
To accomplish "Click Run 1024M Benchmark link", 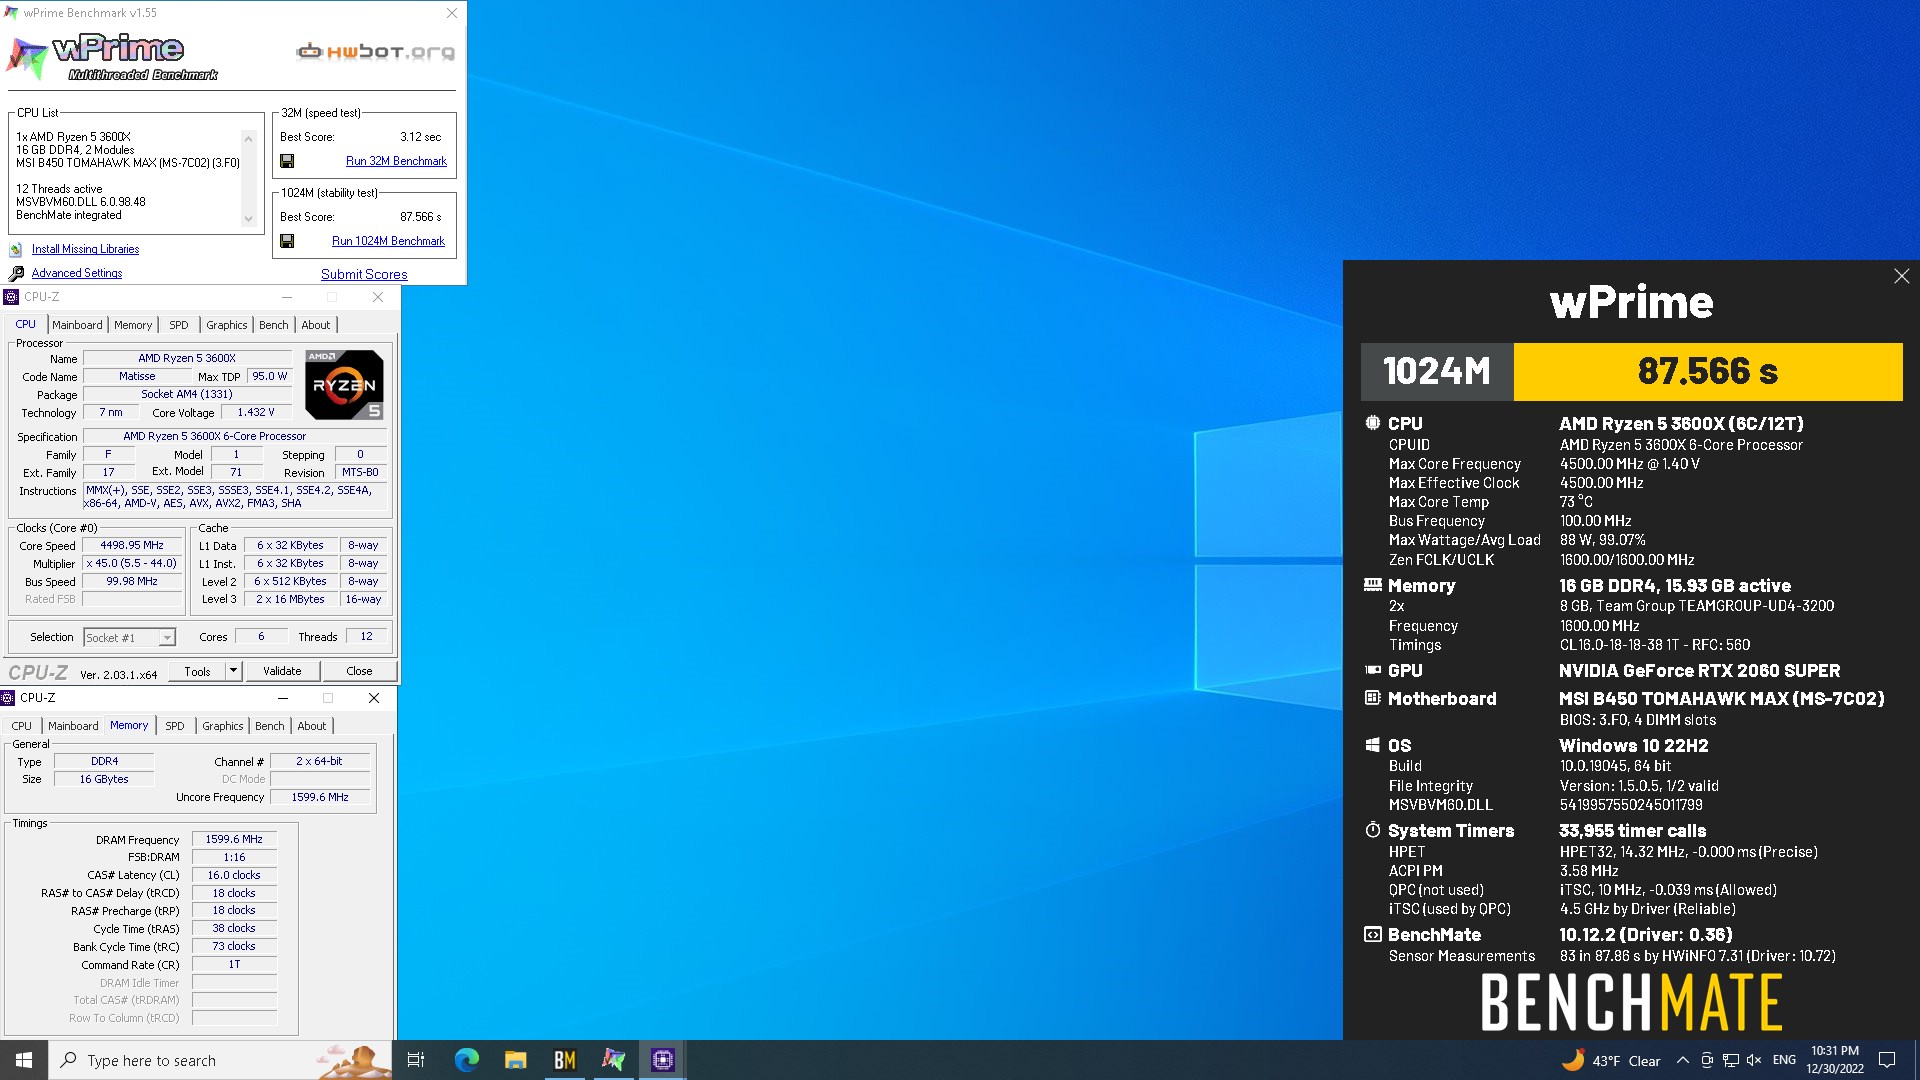I will [x=388, y=241].
